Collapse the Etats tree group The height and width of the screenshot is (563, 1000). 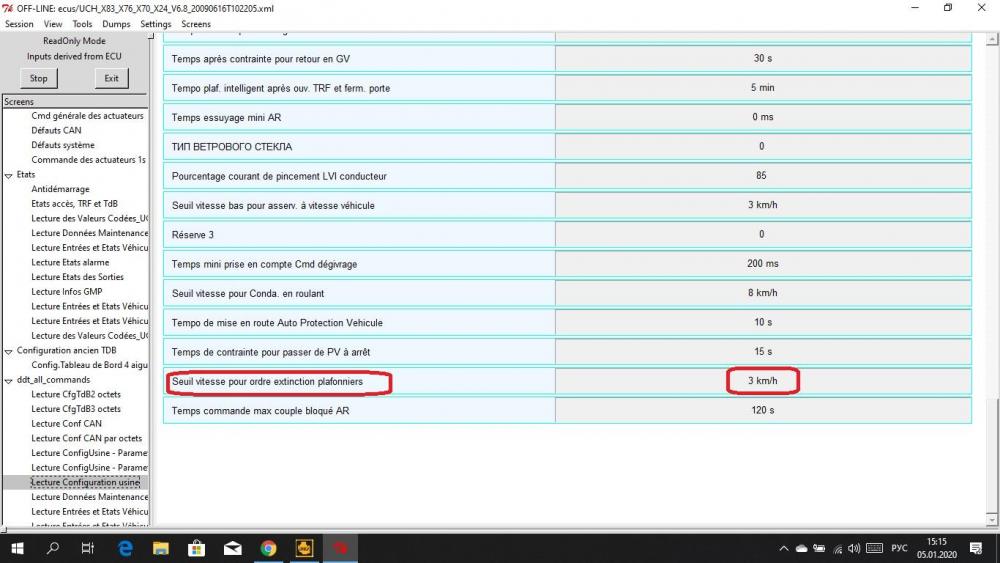(x=8, y=175)
